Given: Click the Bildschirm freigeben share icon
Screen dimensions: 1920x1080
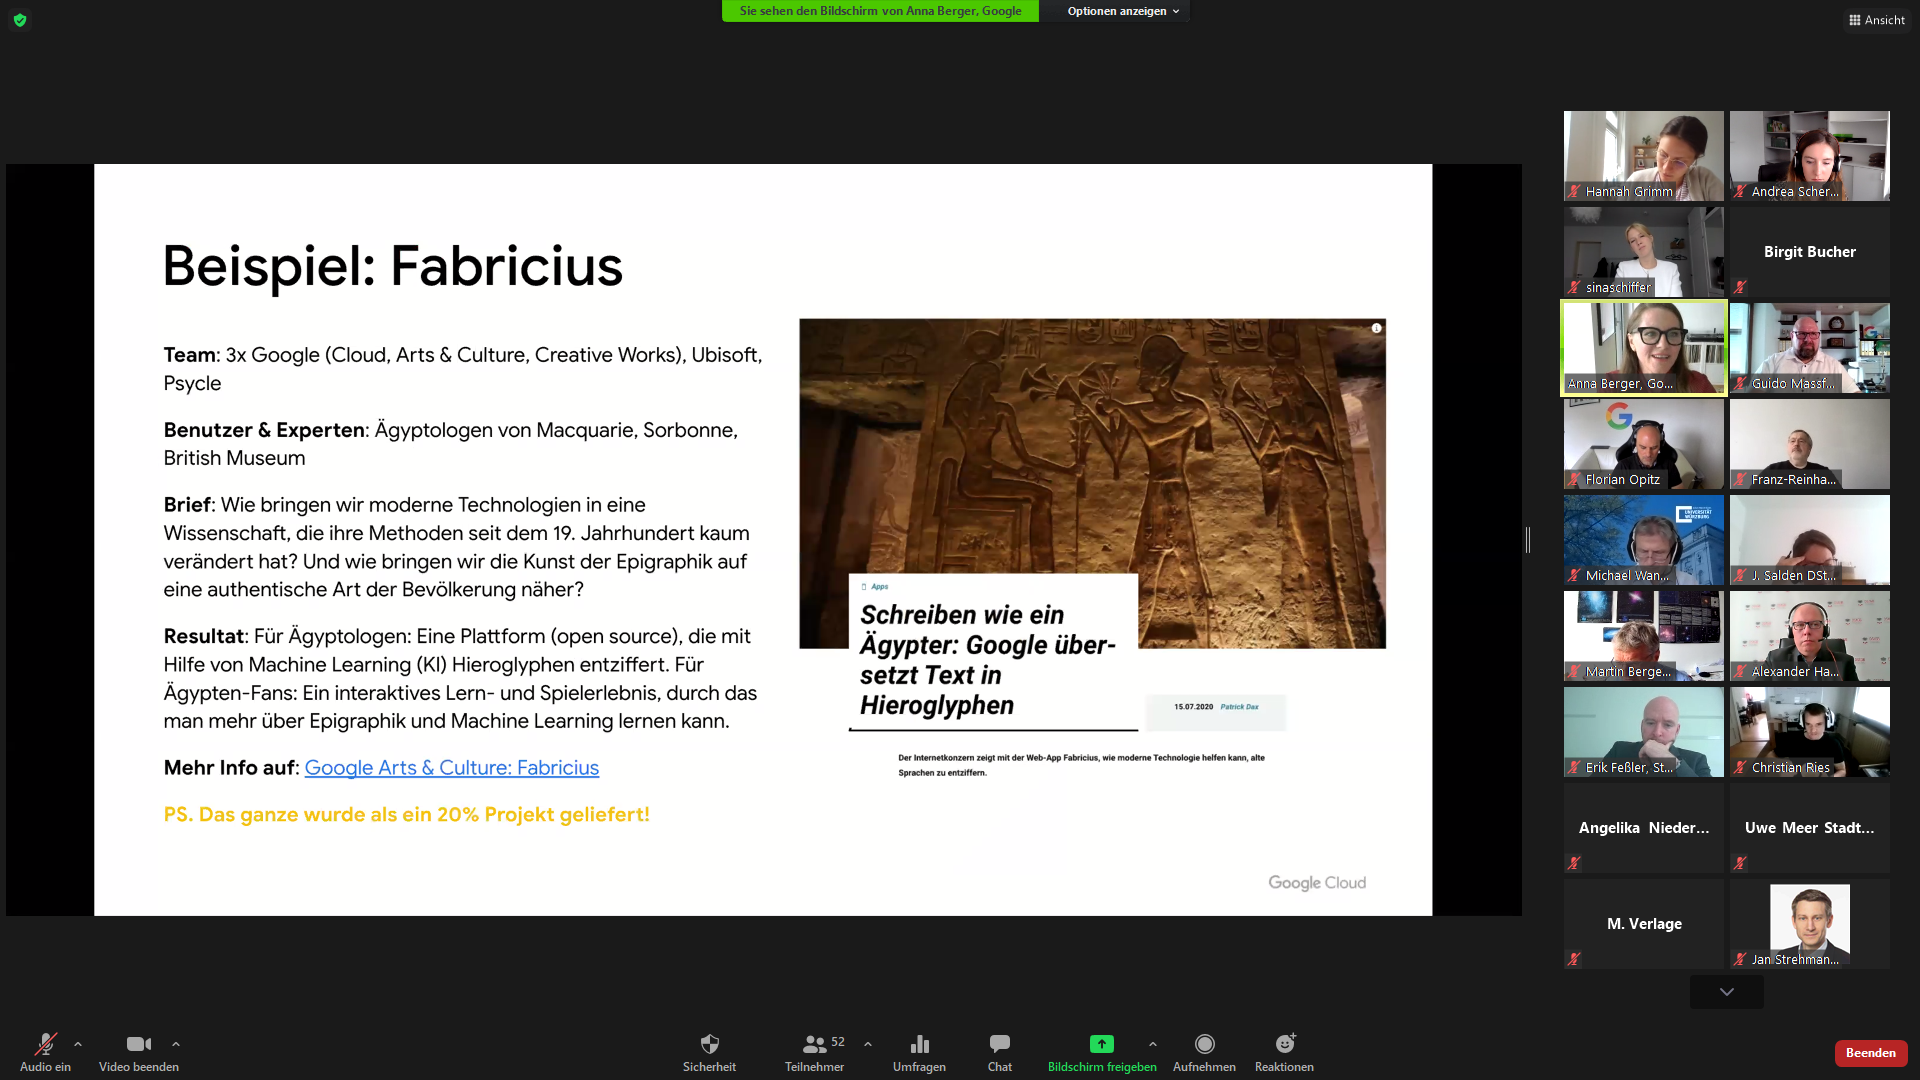Looking at the screenshot, I should click(1101, 1045).
